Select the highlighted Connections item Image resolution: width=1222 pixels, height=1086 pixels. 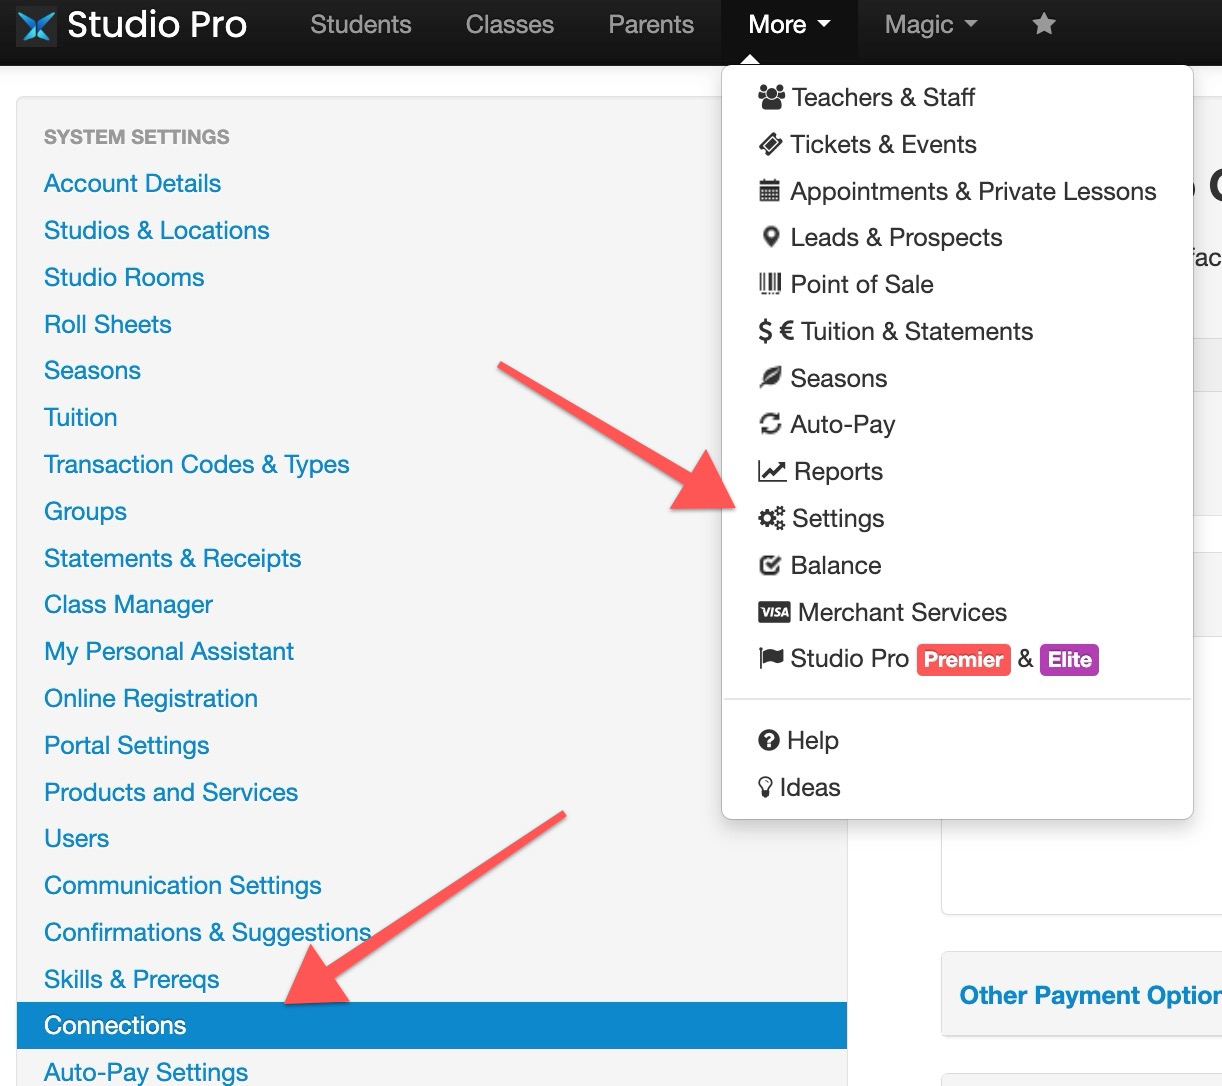click(x=432, y=1025)
